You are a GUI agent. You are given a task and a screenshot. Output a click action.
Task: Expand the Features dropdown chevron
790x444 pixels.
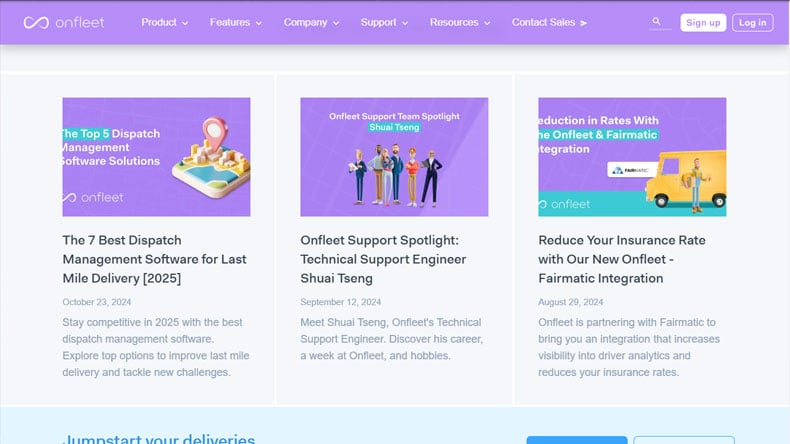[258, 23]
